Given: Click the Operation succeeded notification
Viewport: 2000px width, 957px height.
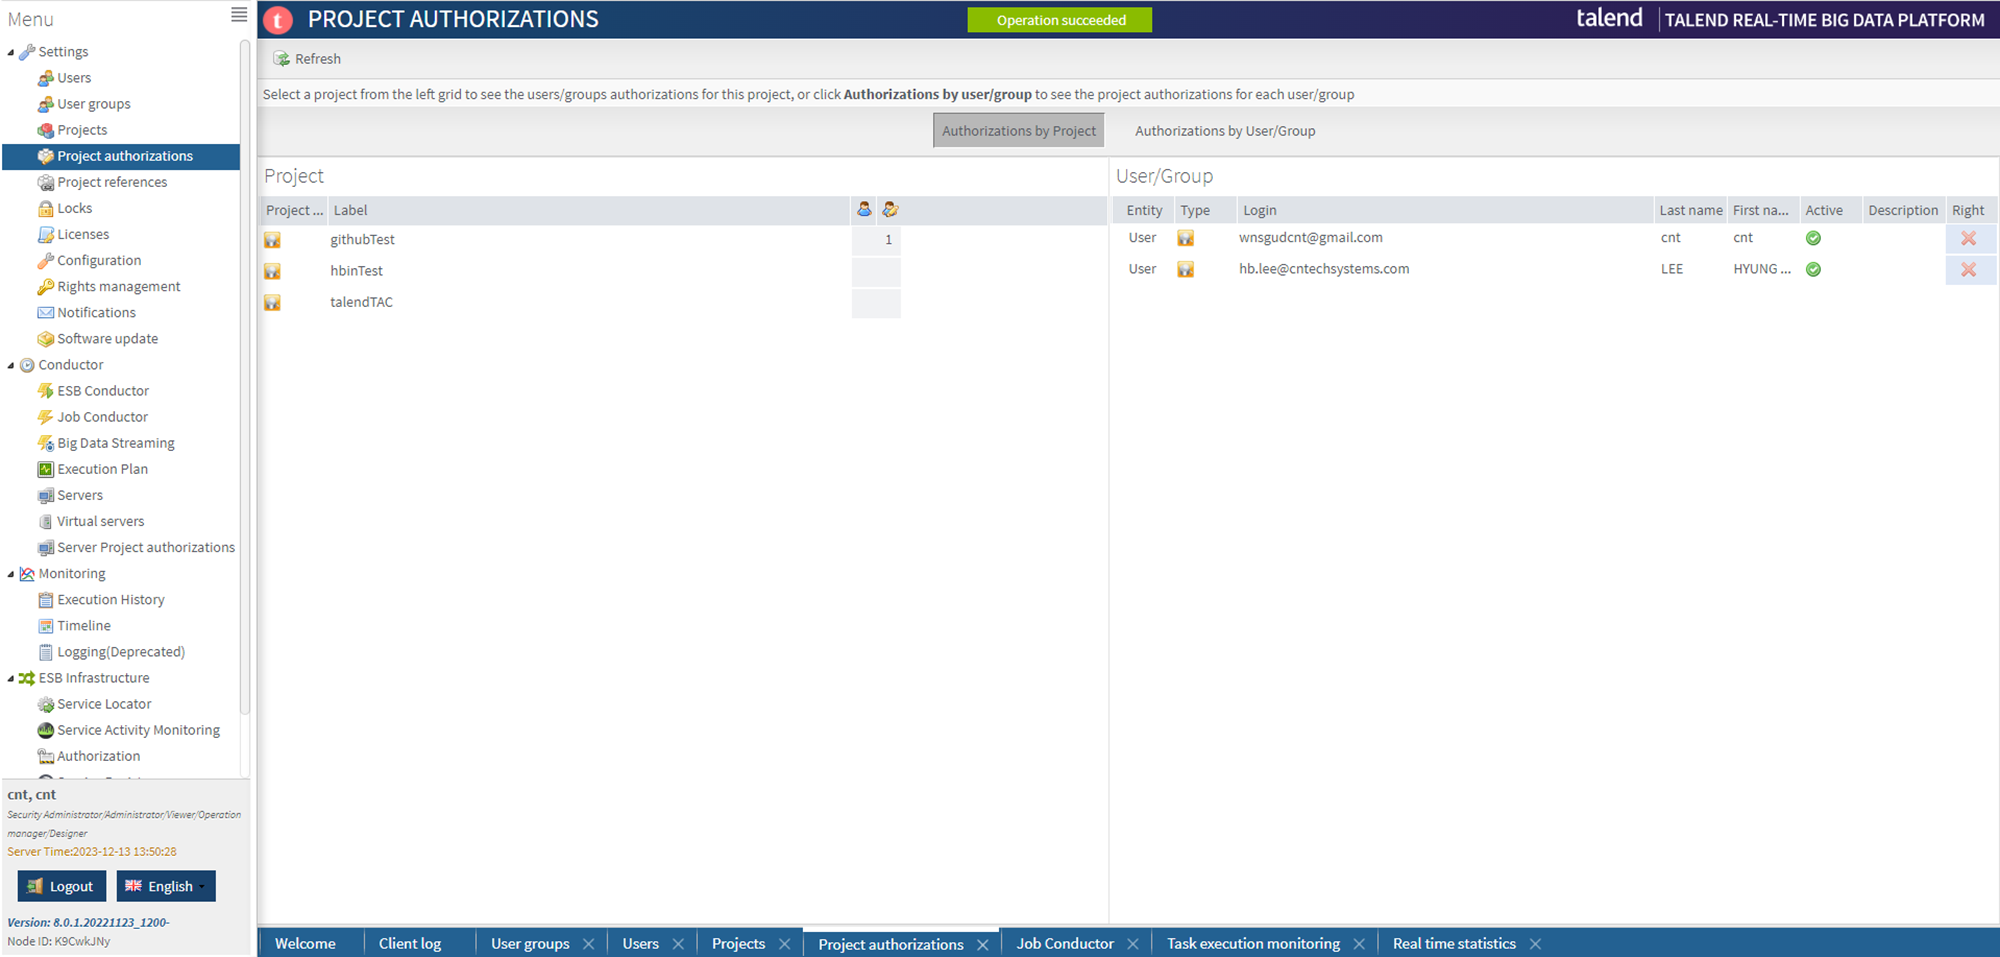Looking at the screenshot, I should (x=1060, y=20).
